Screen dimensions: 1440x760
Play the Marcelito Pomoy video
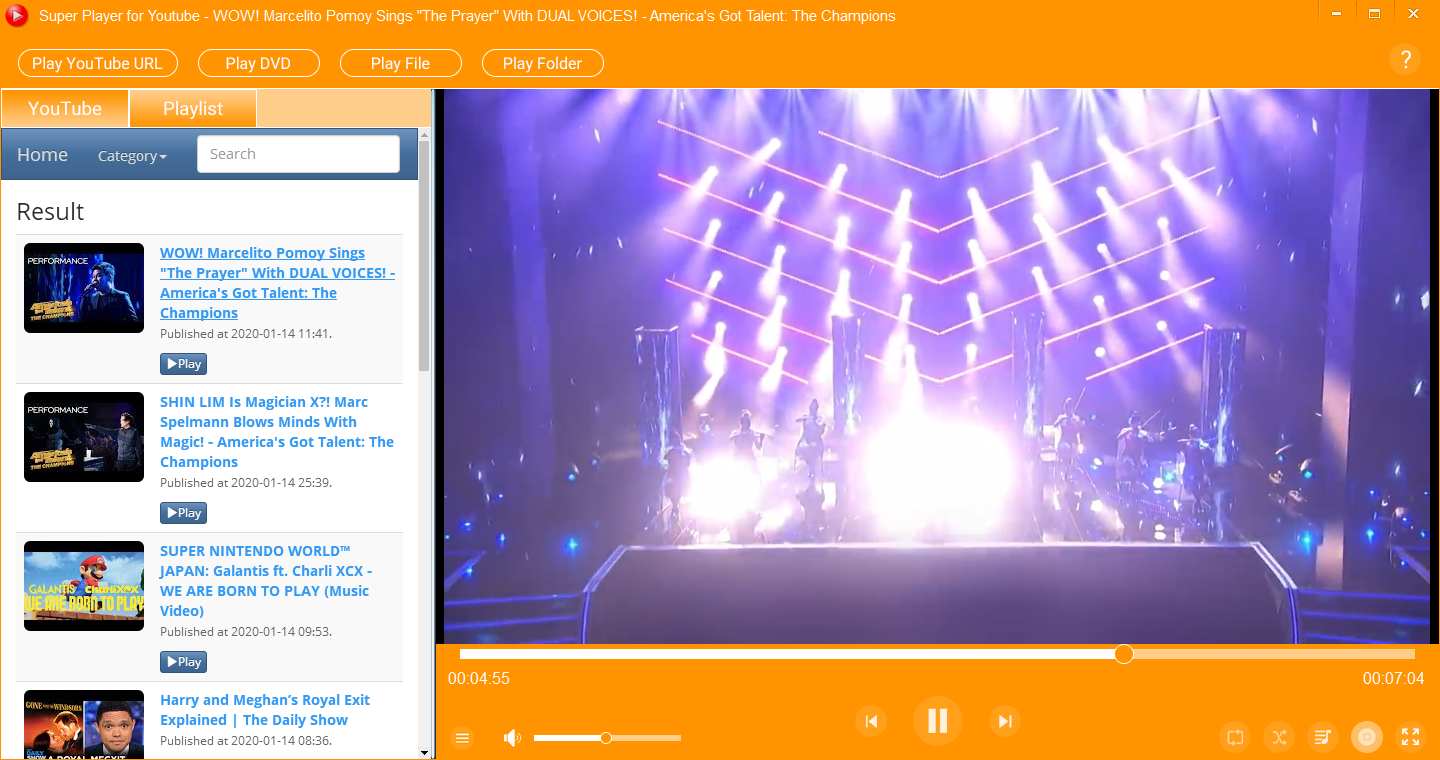coord(183,364)
